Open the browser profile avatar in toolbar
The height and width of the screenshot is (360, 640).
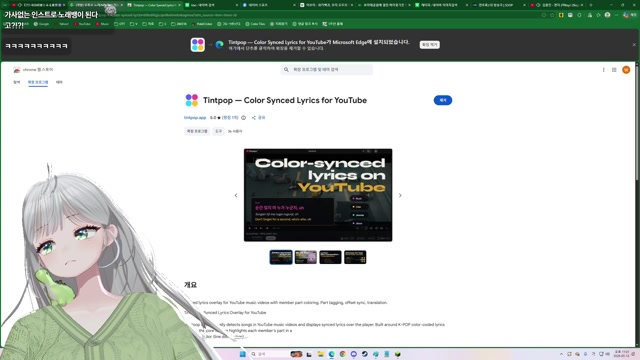tap(607, 15)
